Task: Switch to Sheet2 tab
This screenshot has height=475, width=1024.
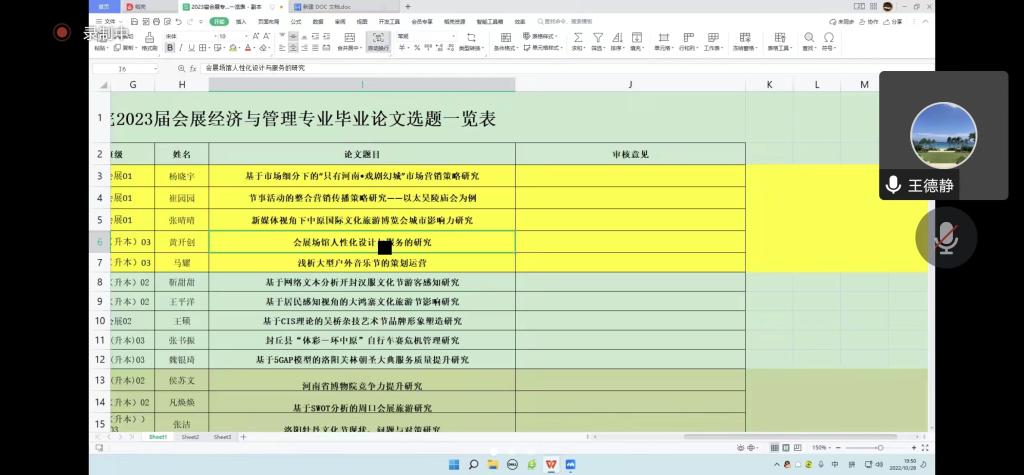Action: pyautogui.click(x=190, y=437)
